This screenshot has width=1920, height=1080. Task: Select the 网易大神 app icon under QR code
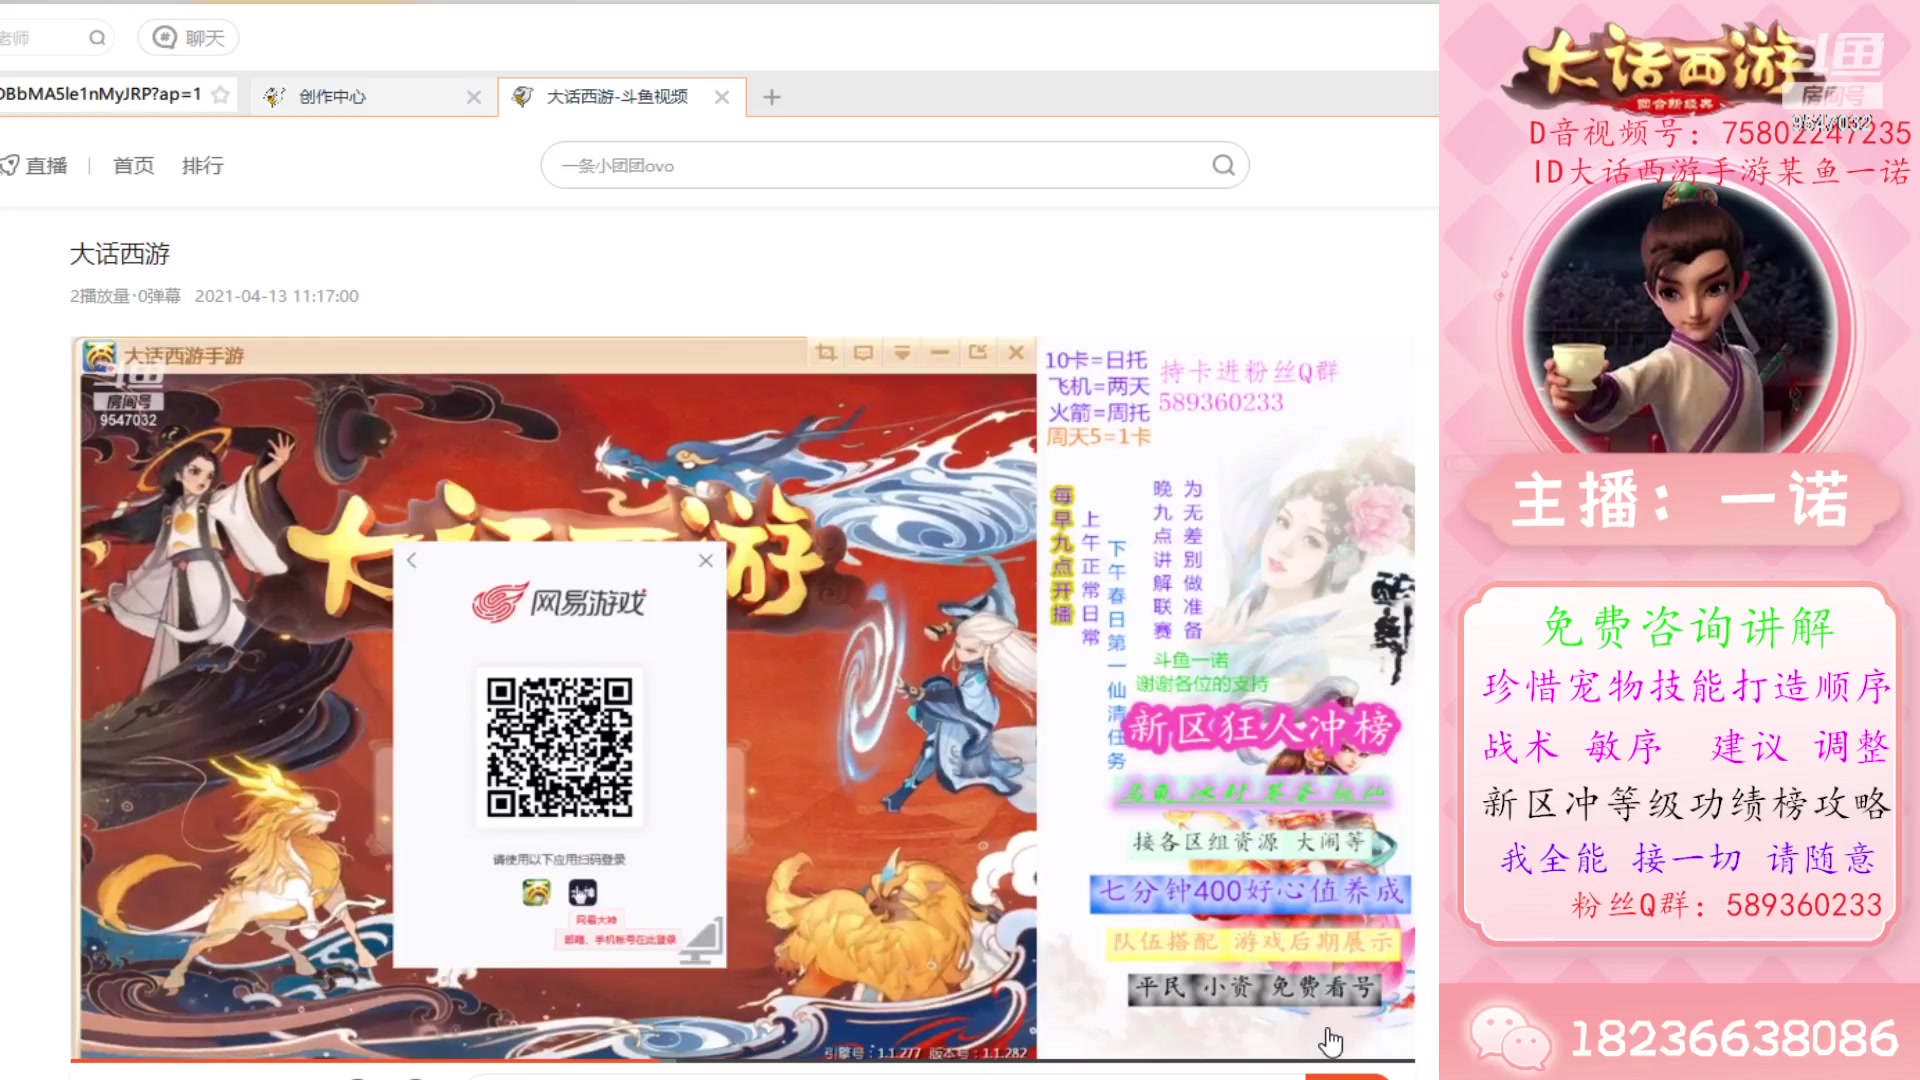(583, 892)
